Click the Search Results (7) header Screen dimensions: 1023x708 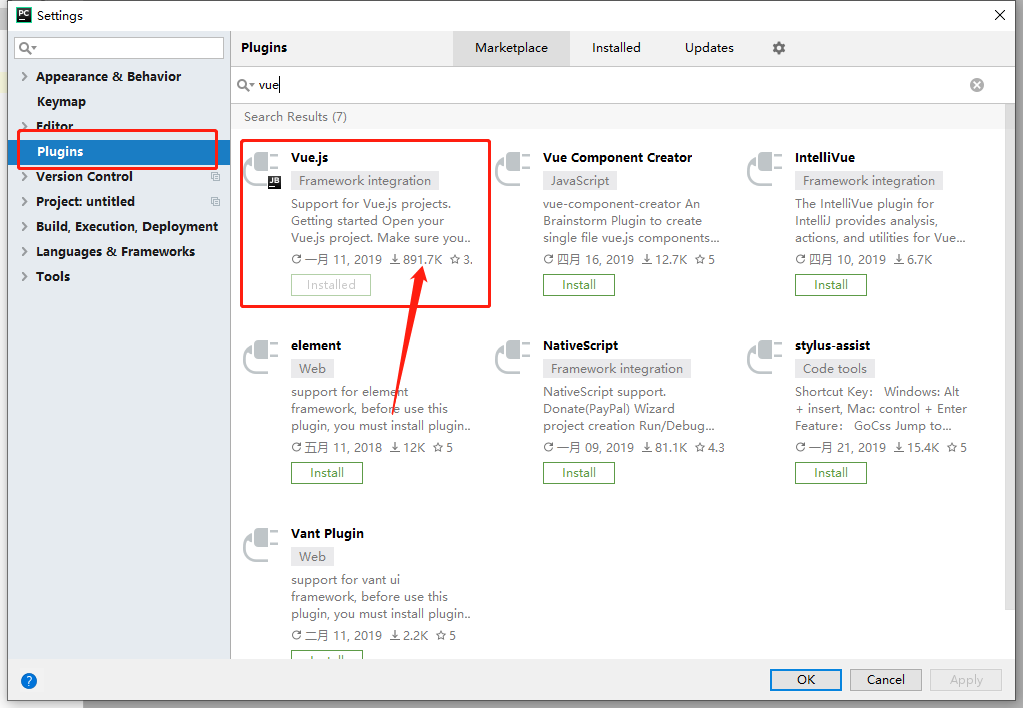click(295, 117)
